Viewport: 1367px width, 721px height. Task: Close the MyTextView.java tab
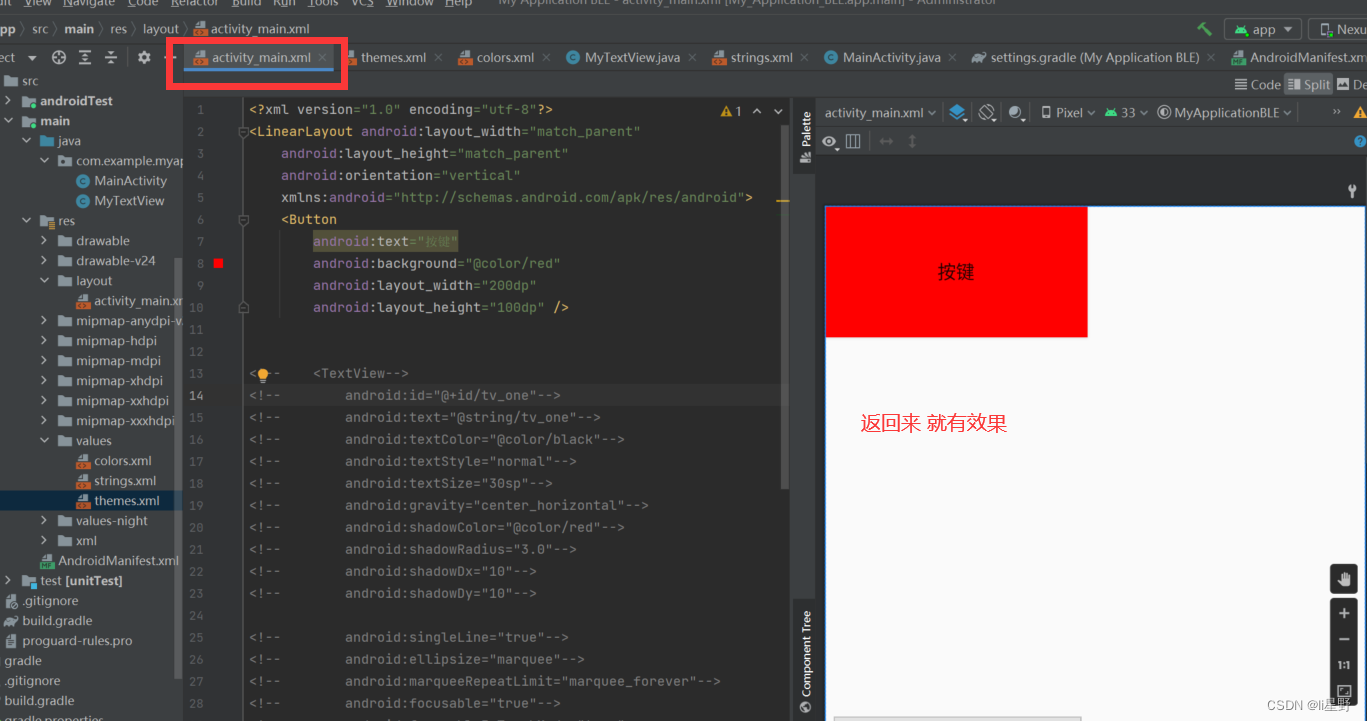692,58
